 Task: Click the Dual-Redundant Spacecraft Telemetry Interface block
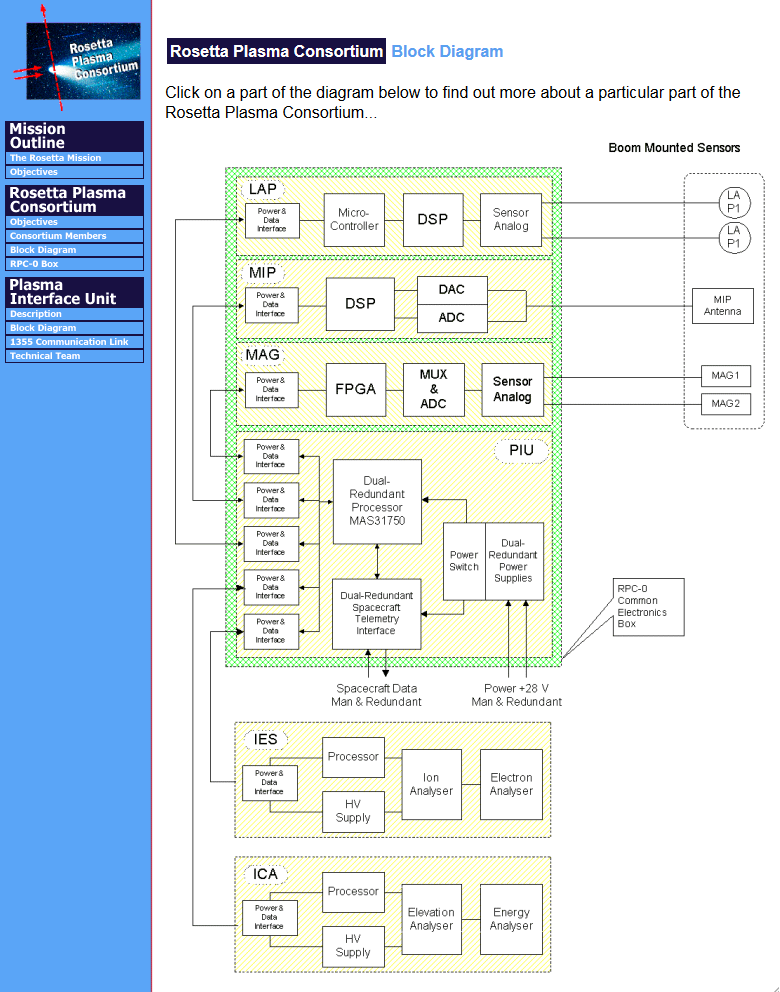[x=376, y=614]
